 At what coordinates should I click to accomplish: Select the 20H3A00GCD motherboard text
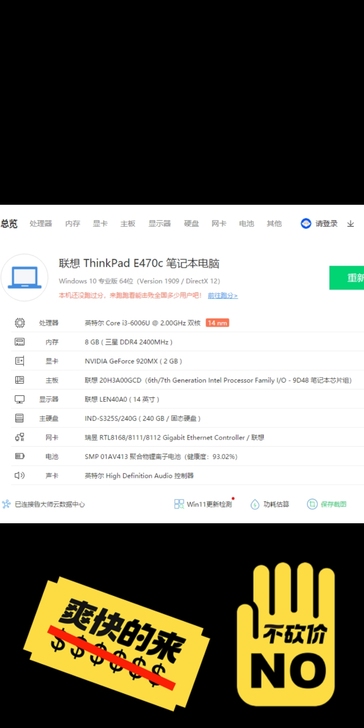(x=218, y=380)
